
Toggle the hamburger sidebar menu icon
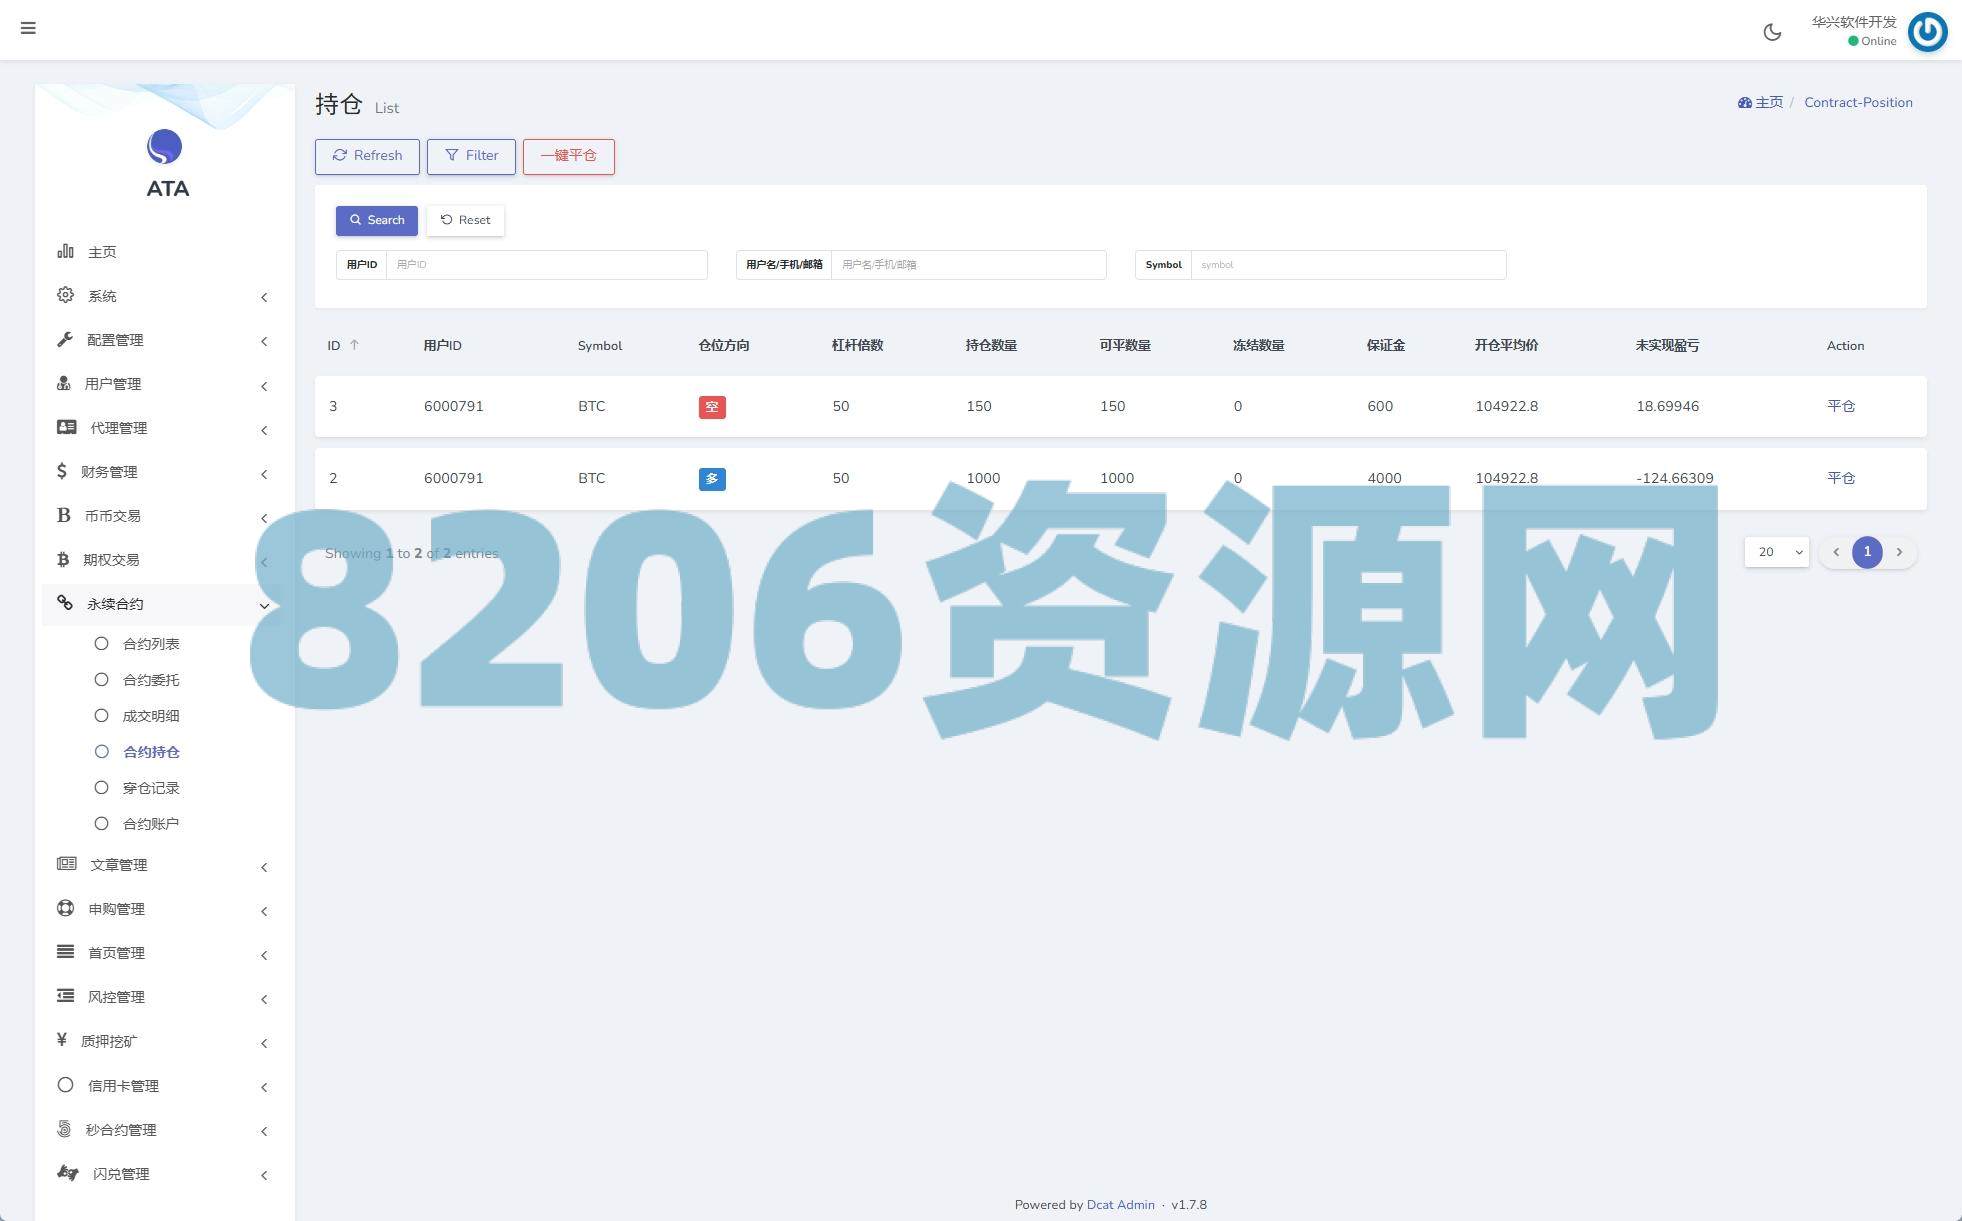point(28,28)
